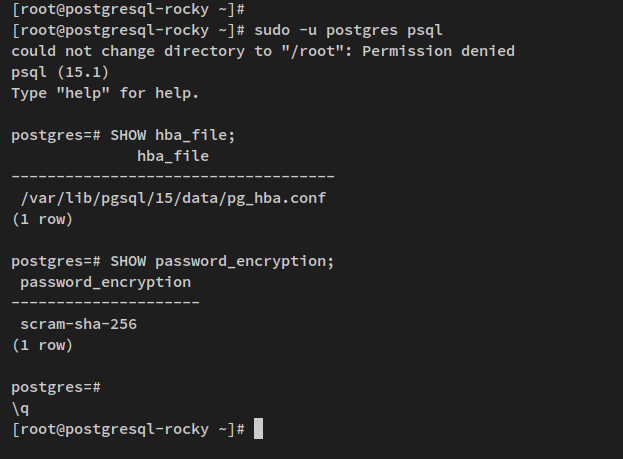Click the pg_hba.conf file path output
This screenshot has width=623, height=459.
coord(173,198)
